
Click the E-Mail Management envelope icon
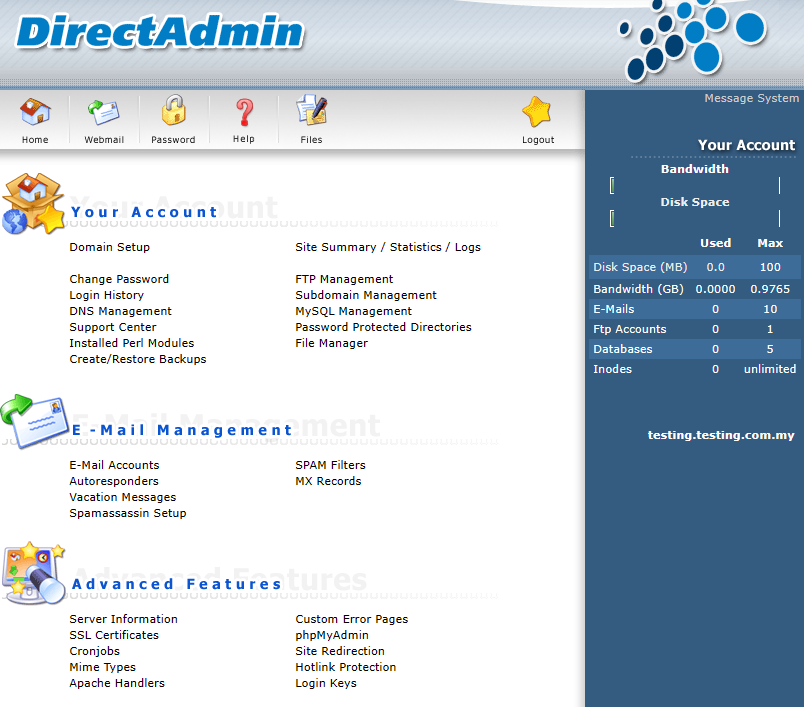[x=35, y=425]
